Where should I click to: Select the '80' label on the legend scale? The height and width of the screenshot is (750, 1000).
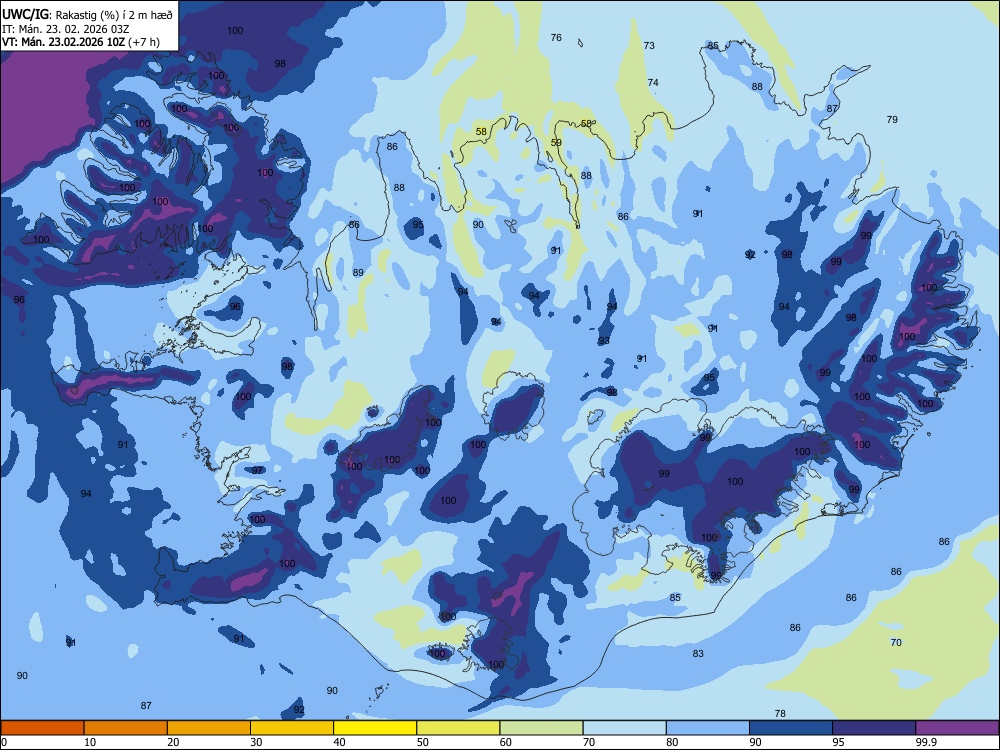[673, 742]
